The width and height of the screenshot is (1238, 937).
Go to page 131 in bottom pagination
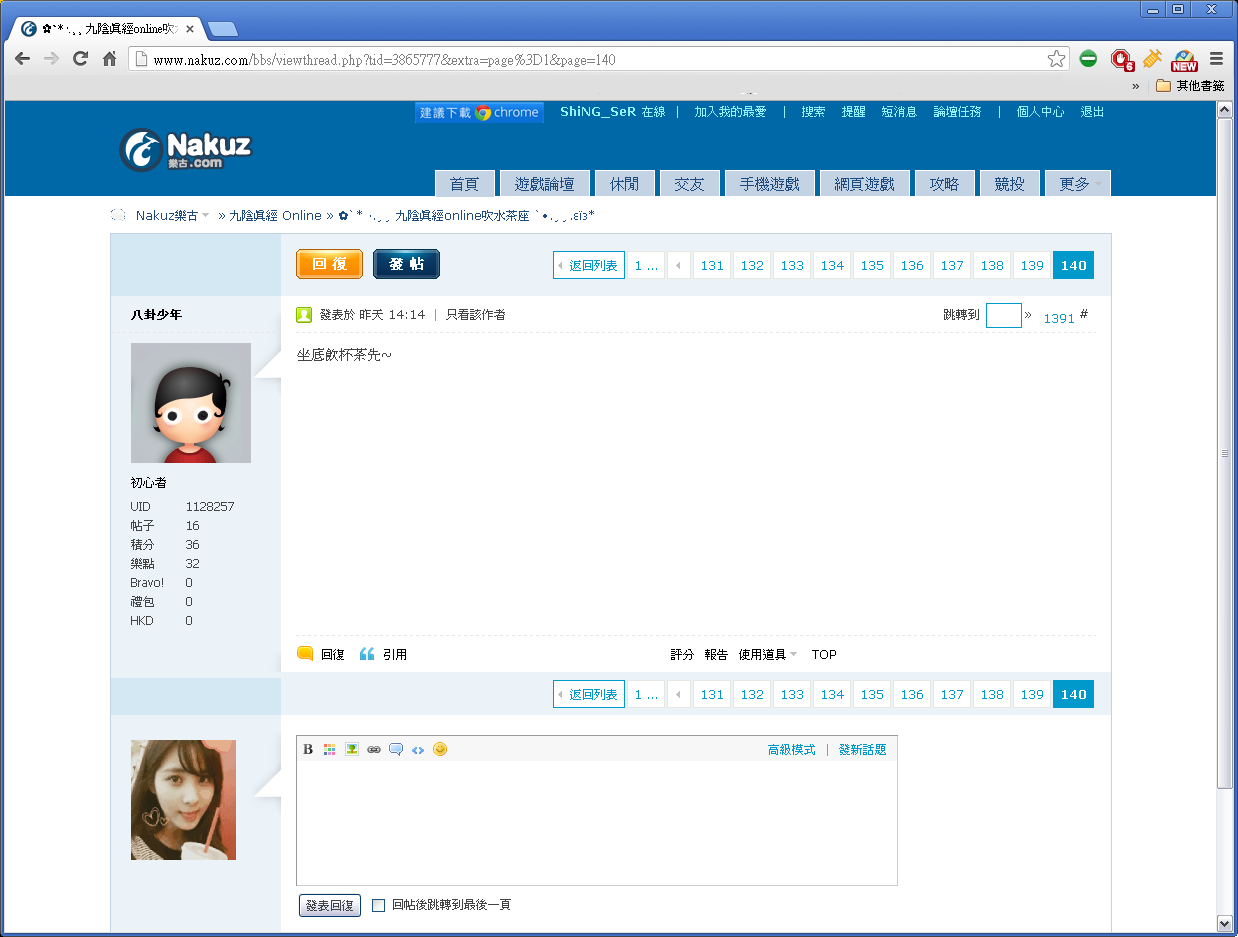(712, 694)
